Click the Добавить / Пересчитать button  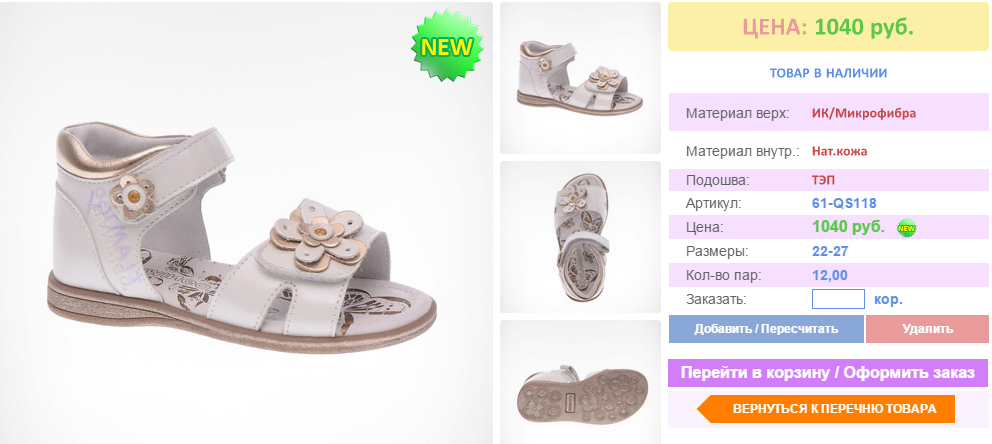[x=766, y=329]
